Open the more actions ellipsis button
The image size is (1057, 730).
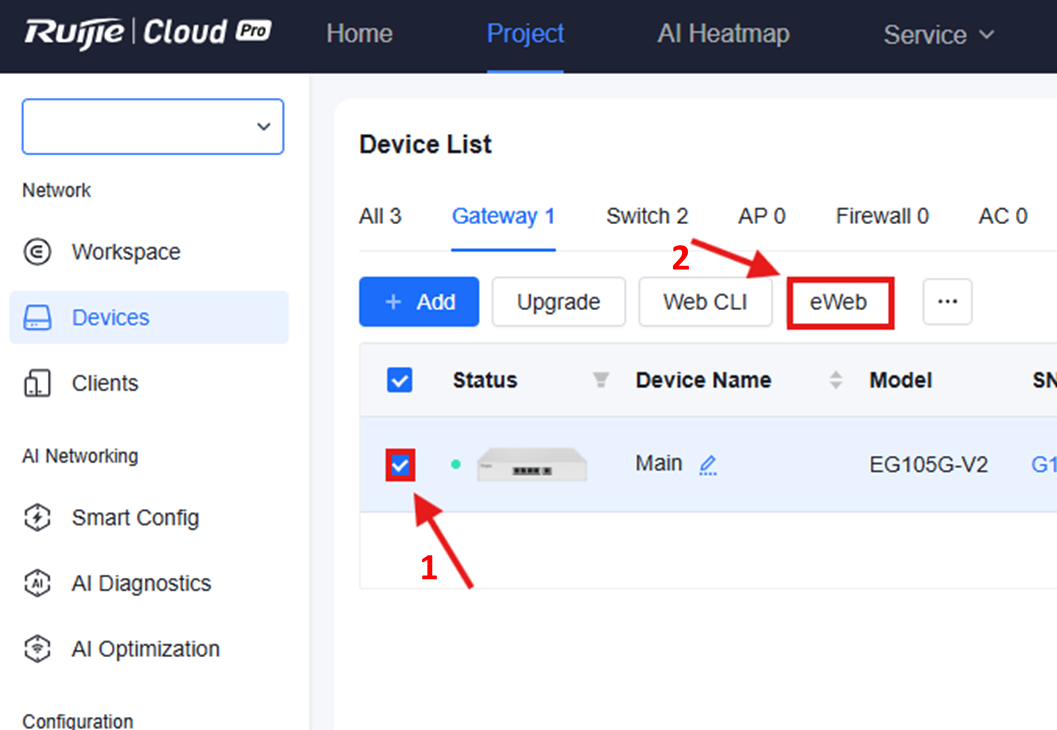point(947,302)
